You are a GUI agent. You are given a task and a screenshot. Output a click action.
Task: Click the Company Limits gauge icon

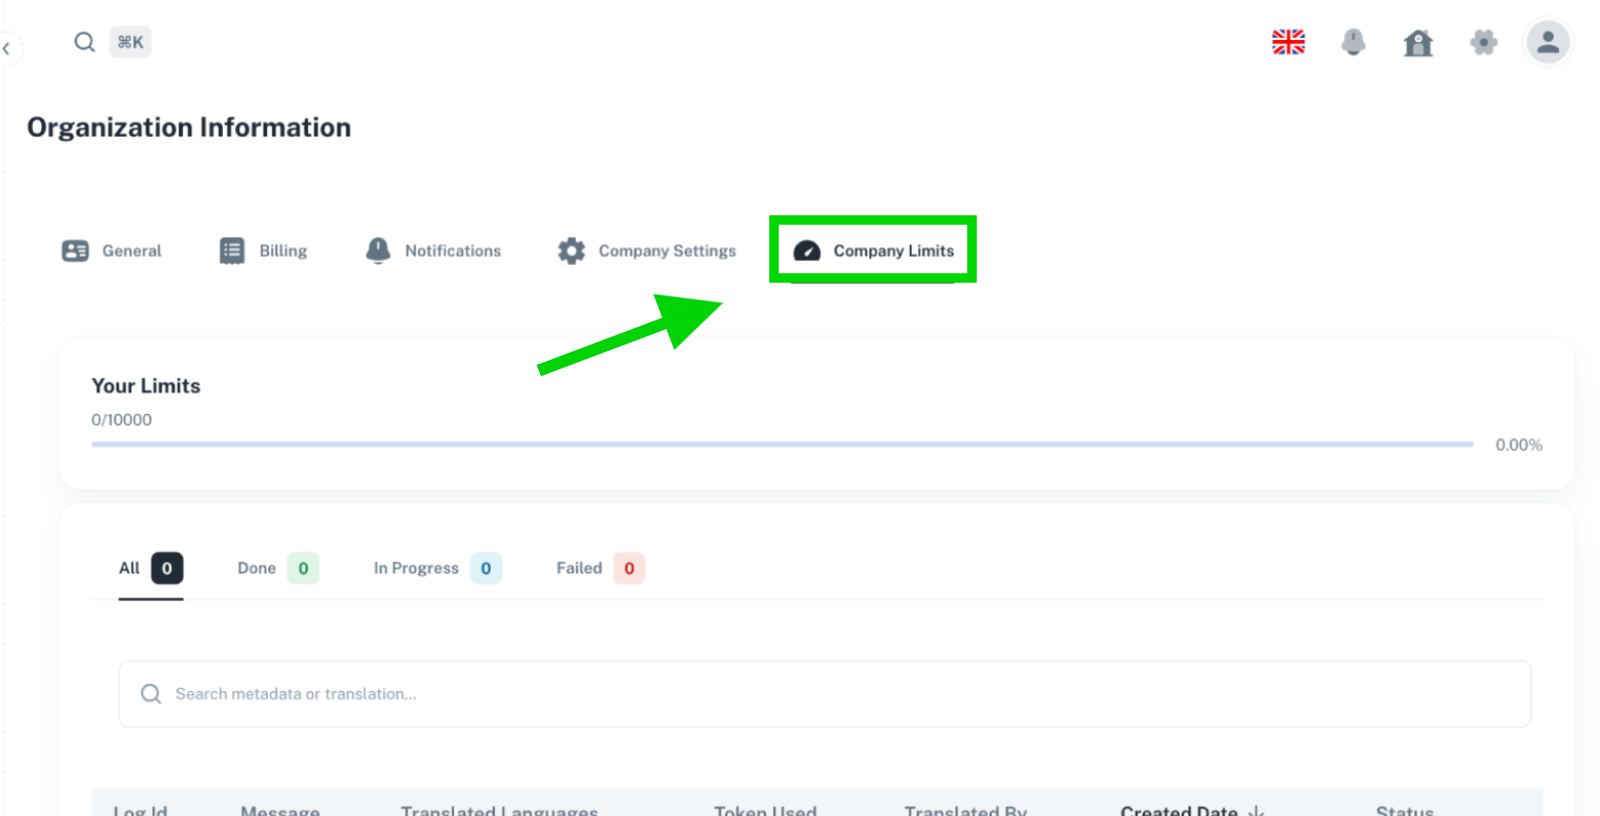click(807, 251)
